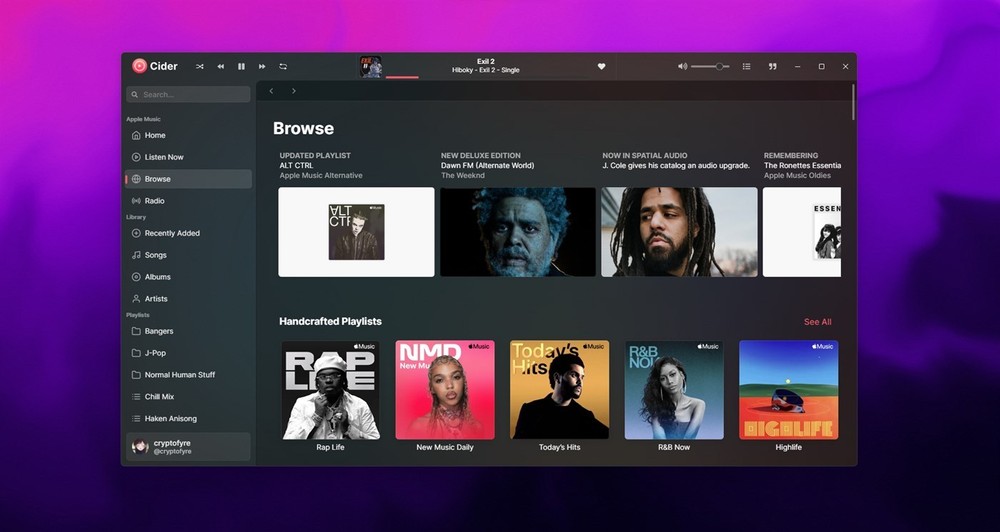The height and width of the screenshot is (532, 1000).
Task: Open Albums in the sidebar
Action: point(189,277)
